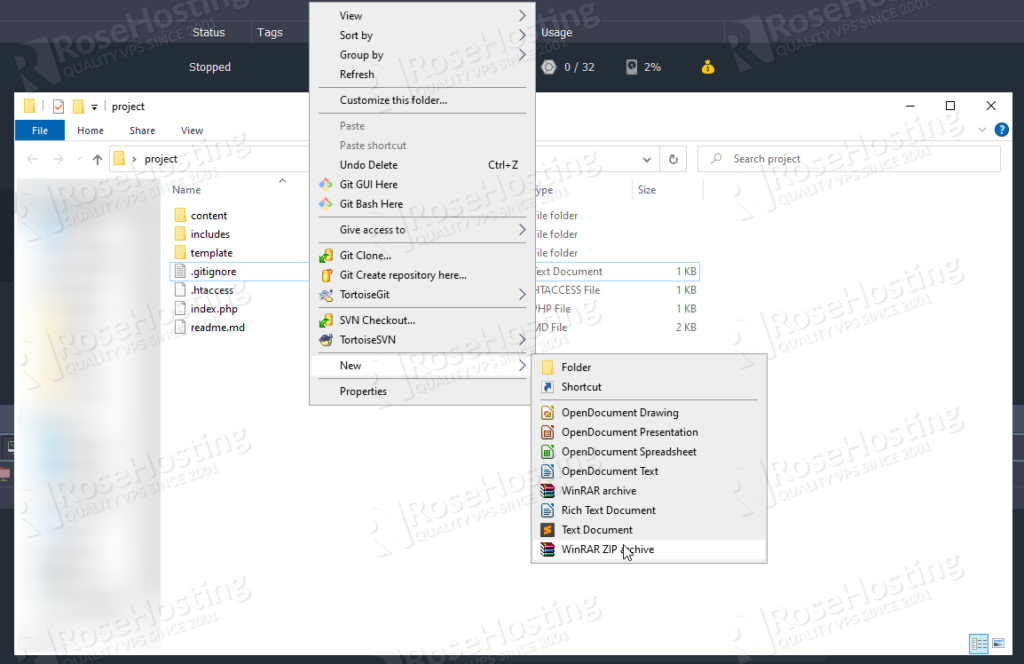This screenshot has width=1024, height=664.
Task: Sort files by the Size column header
Action: coord(647,190)
